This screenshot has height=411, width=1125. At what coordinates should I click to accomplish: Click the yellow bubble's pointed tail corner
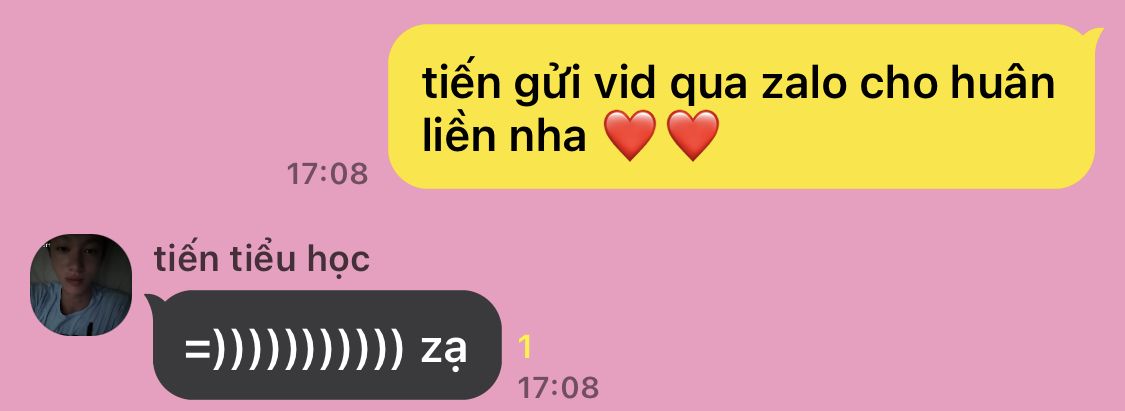1094,34
